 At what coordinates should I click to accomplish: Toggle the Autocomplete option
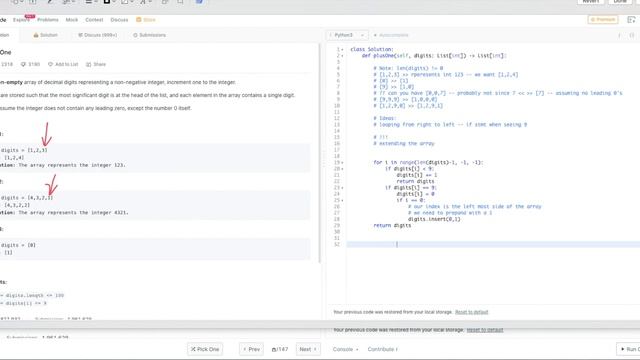click(x=391, y=35)
